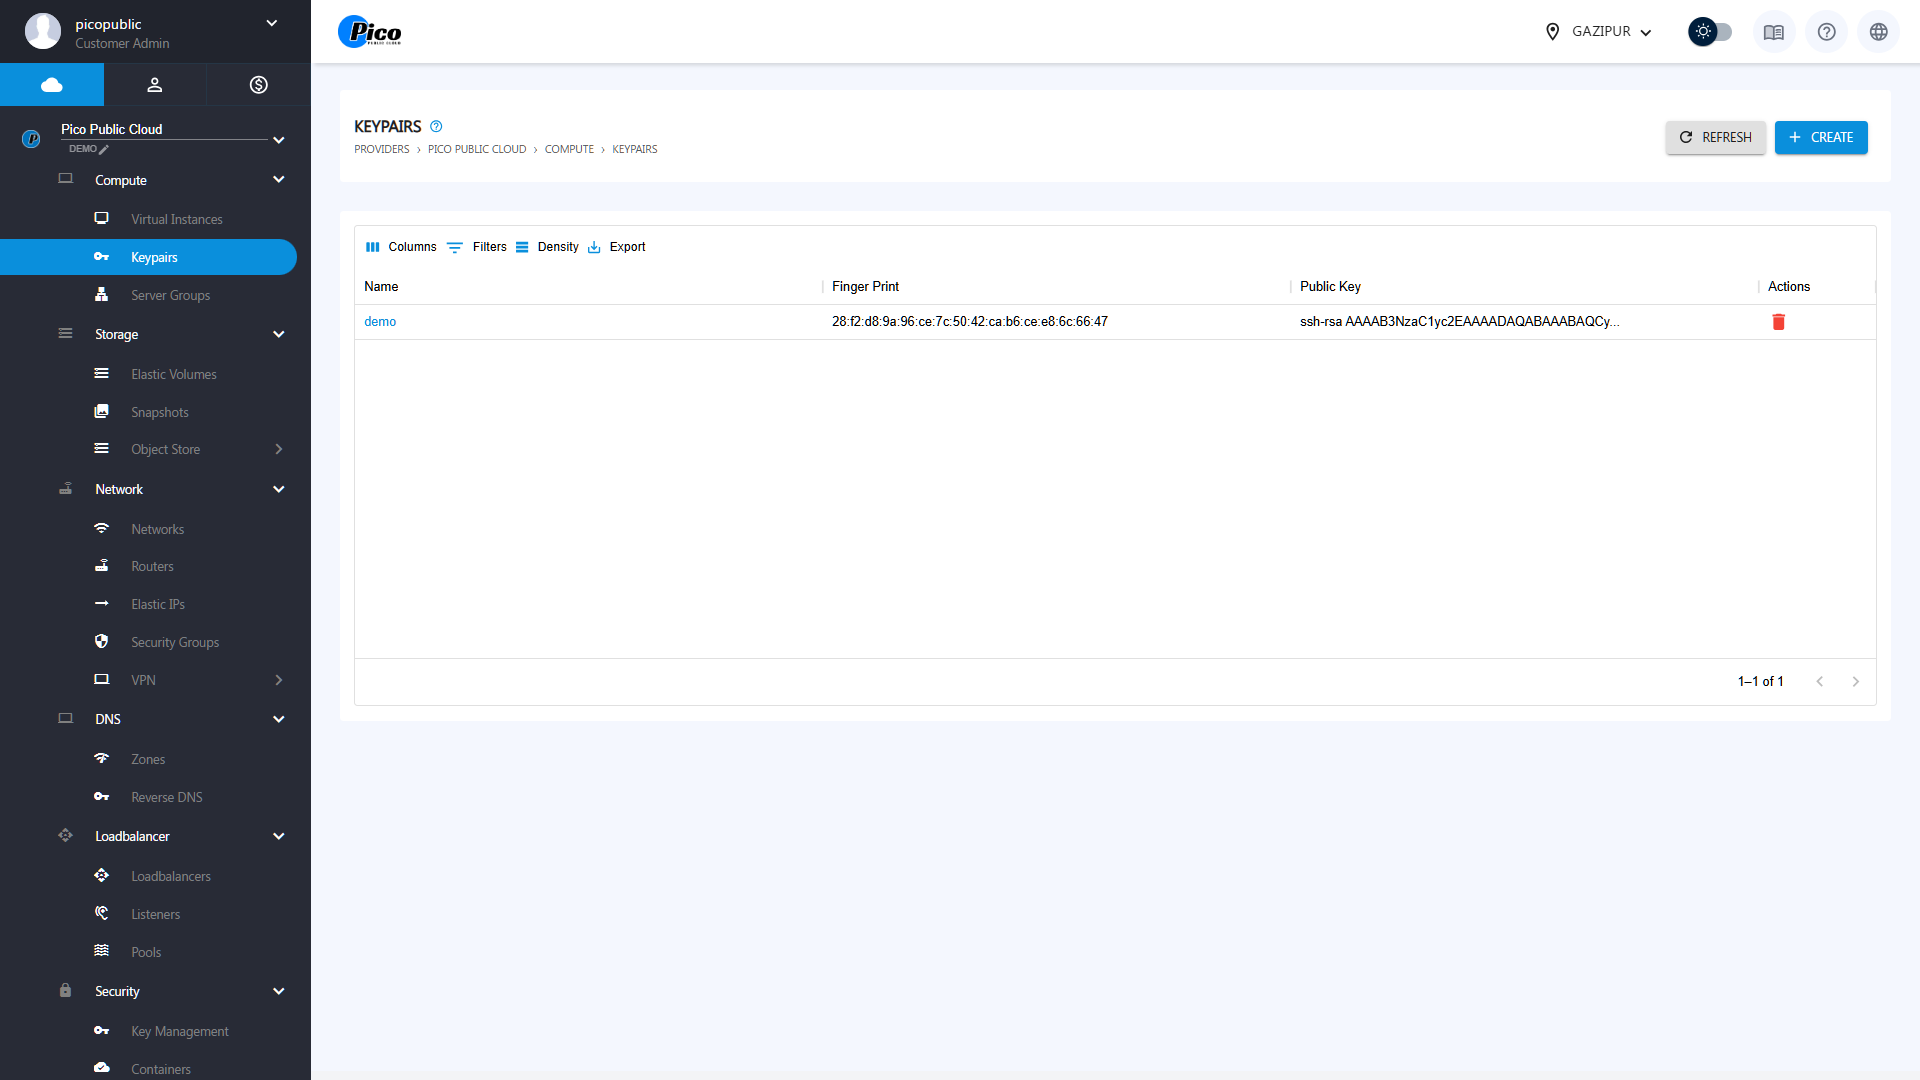Go to Security Groups page
This screenshot has width=1920, height=1080.
(174, 642)
